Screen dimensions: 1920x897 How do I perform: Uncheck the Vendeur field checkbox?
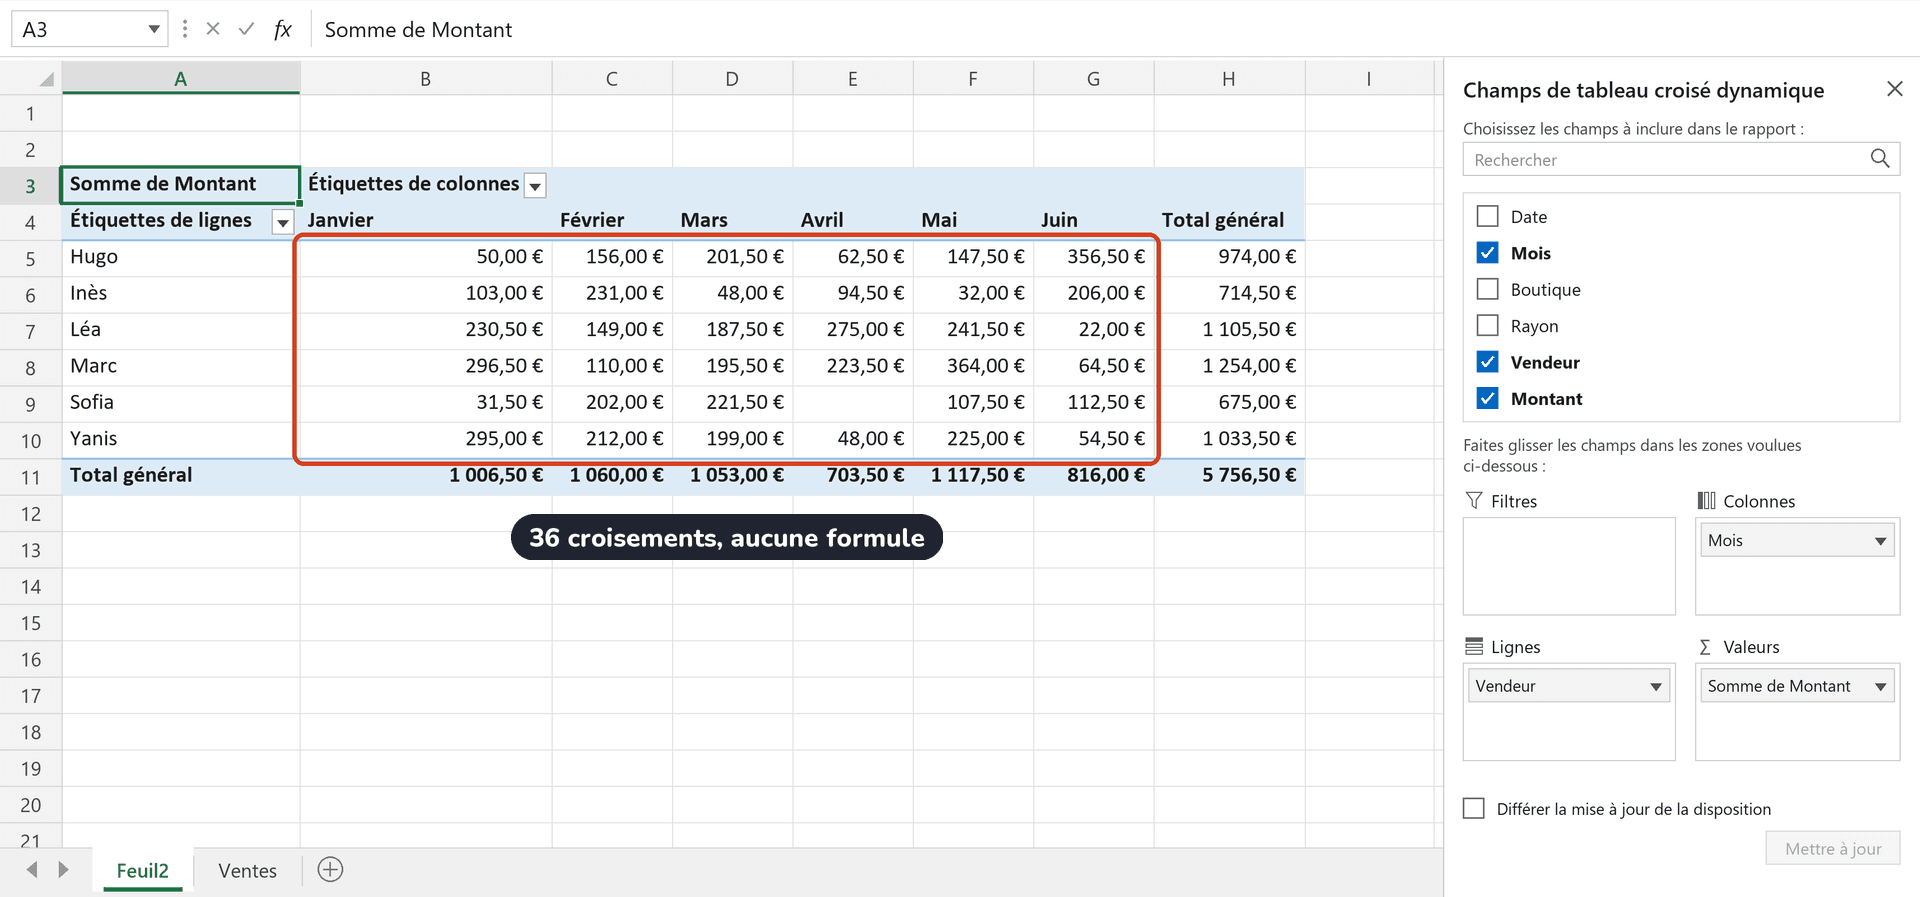click(1488, 361)
